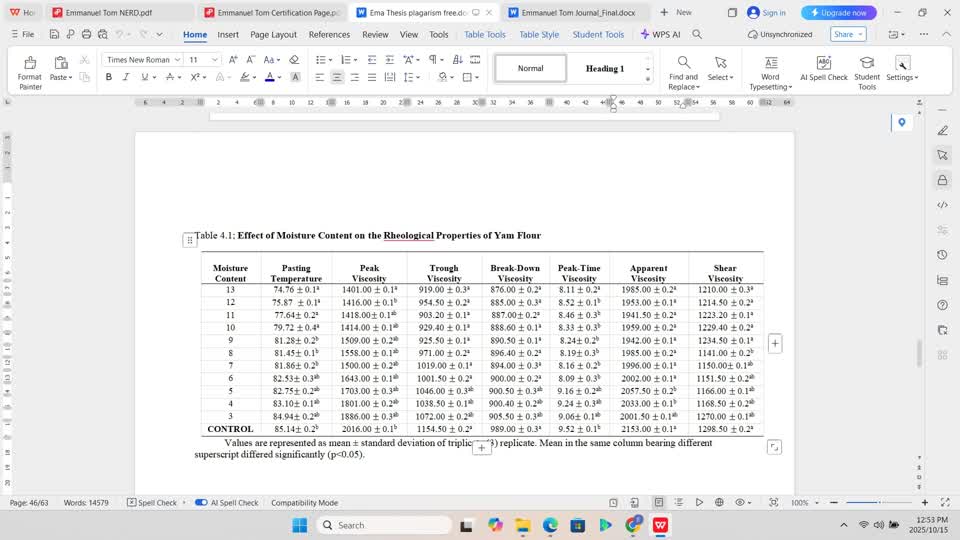Click the table move handle icon
The height and width of the screenshot is (540, 960).
coord(189,240)
